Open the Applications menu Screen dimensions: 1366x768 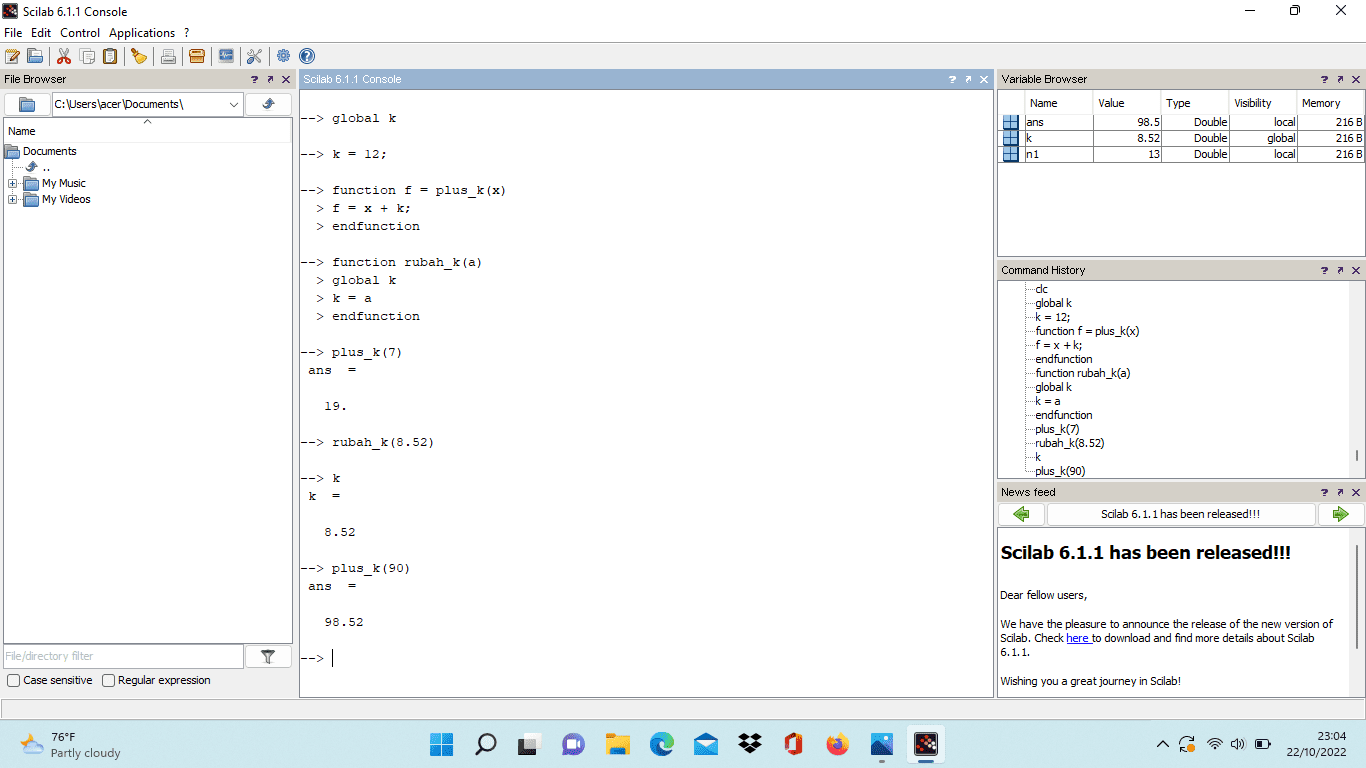[142, 33]
